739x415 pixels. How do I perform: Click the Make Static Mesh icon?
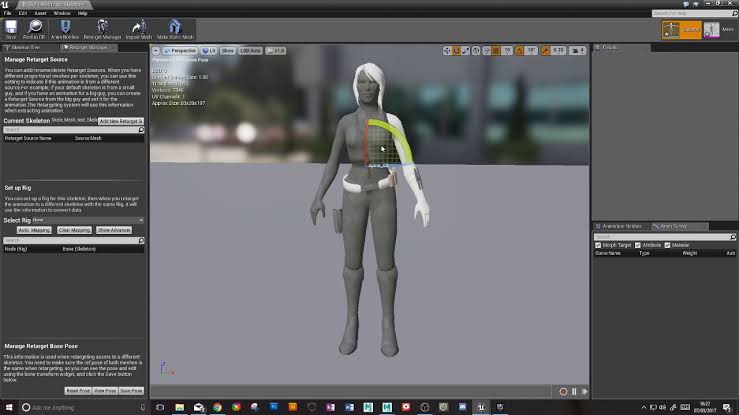tap(175, 29)
